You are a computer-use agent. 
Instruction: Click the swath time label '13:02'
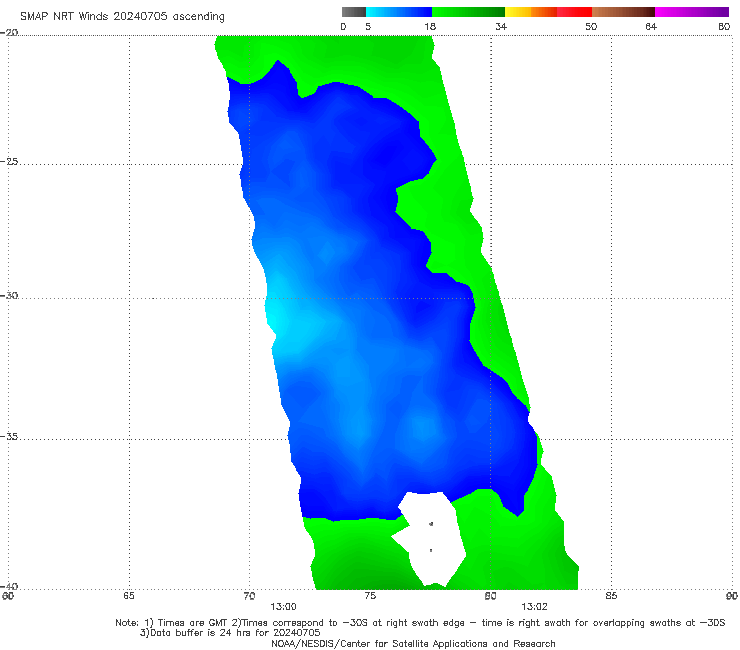tap(534, 607)
